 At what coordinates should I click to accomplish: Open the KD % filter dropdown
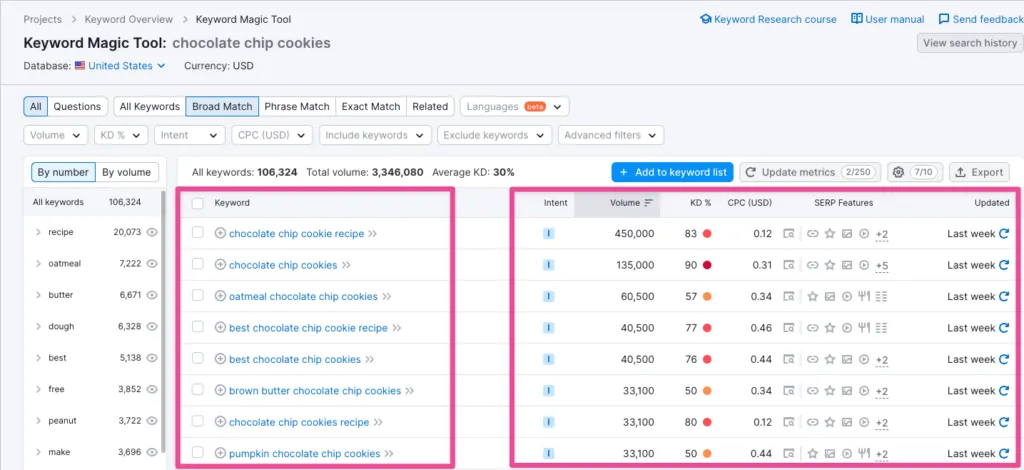point(121,135)
